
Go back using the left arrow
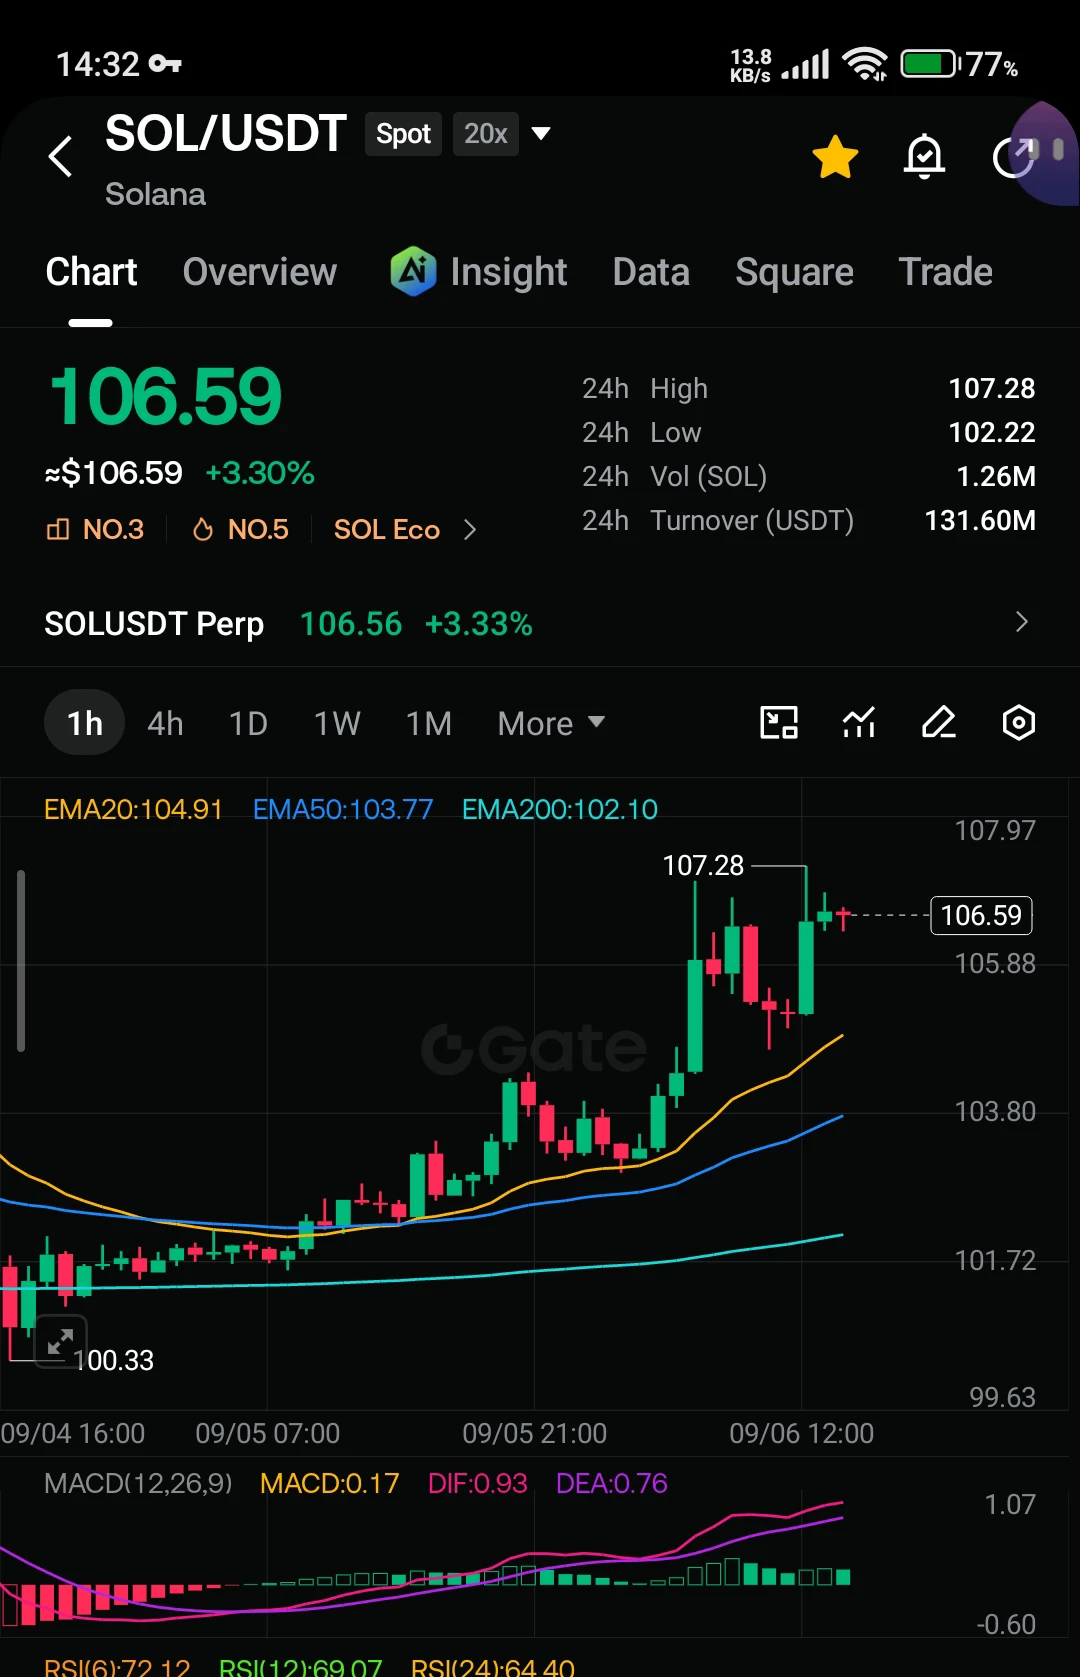[x=61, y=156]
